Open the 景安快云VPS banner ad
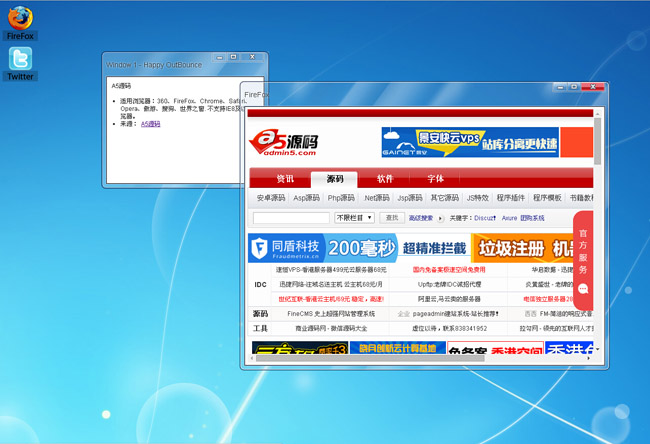This screenshot has width=650, height=444. pos(470,142)
